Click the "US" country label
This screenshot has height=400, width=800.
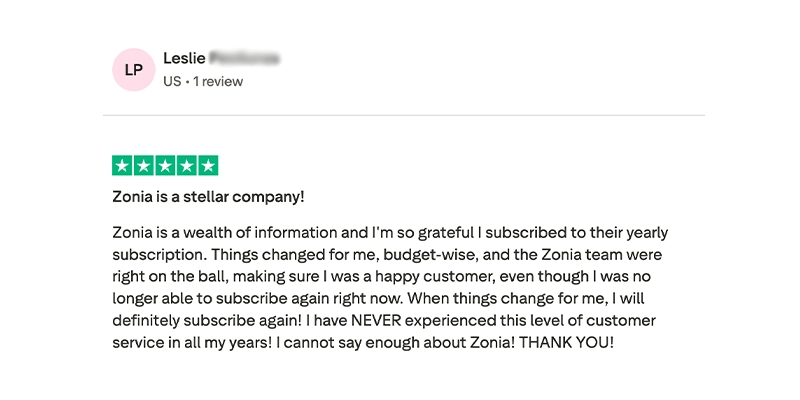172,82
